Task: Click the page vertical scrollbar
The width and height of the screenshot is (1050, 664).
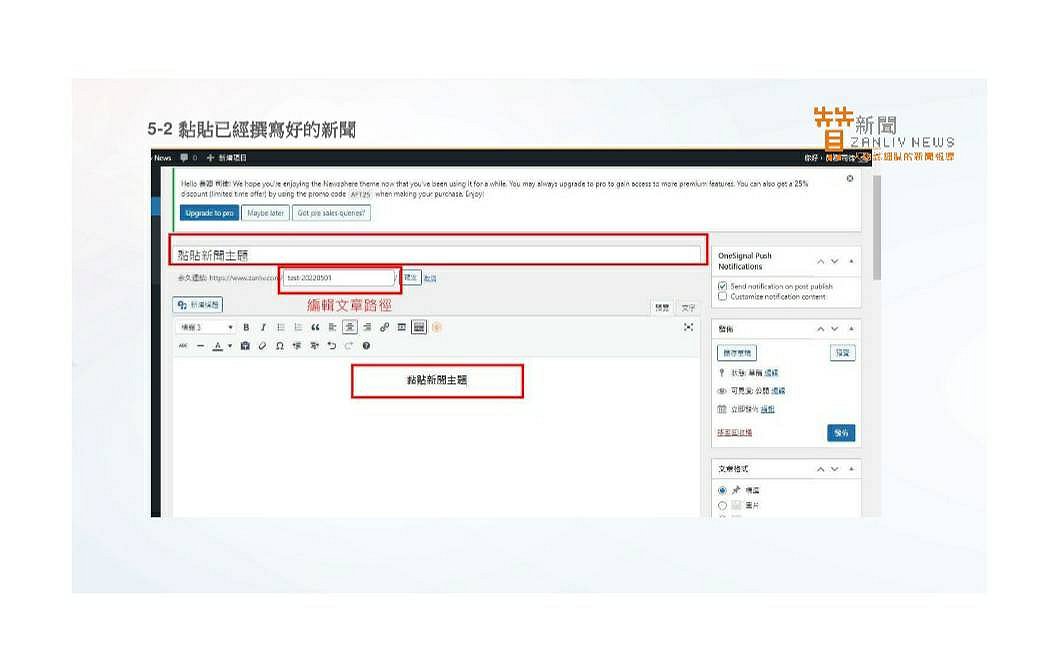Action: [x=876, y=228]
